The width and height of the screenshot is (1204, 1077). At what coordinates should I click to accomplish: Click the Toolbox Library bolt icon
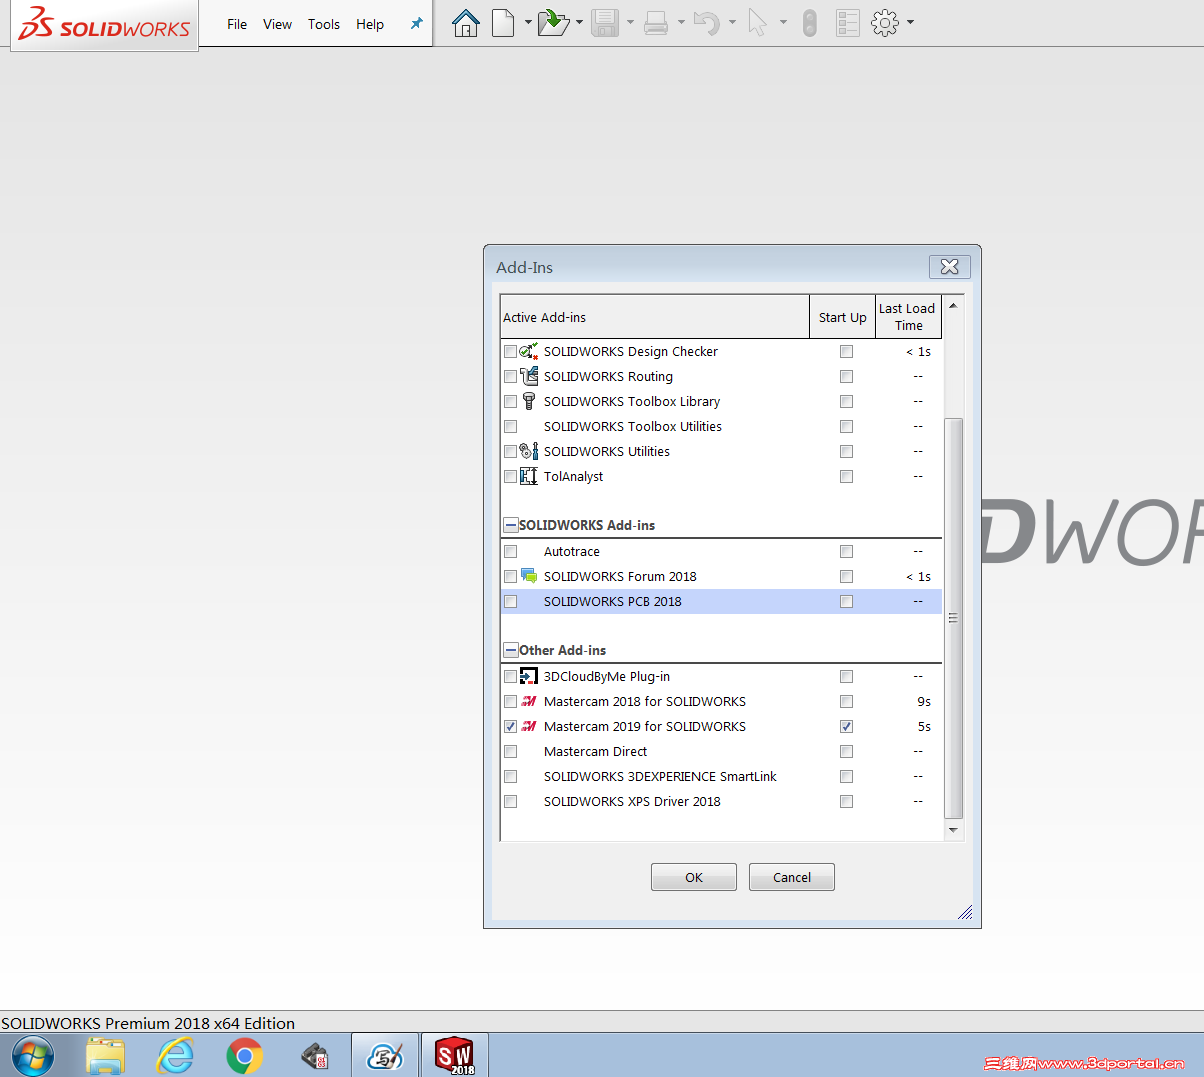[x=529, y=401]
